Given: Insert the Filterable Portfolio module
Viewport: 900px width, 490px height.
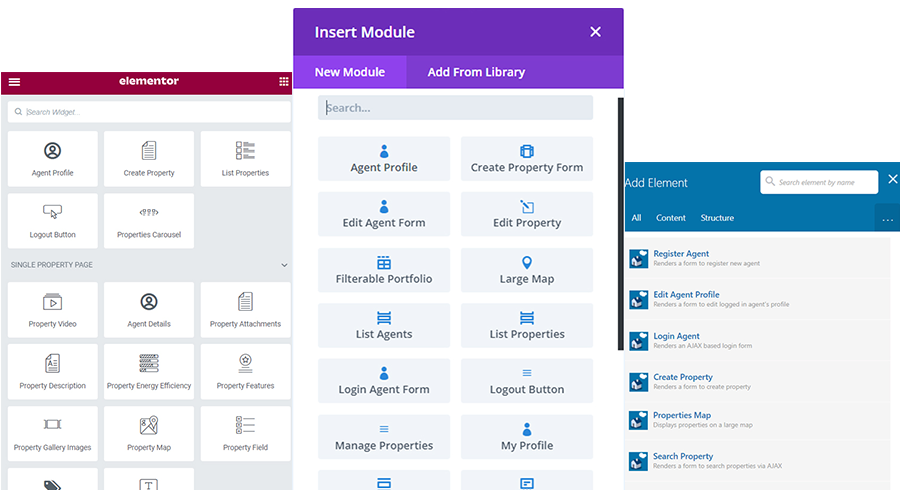Looking at the screenshot, I should tap(384, 270).
